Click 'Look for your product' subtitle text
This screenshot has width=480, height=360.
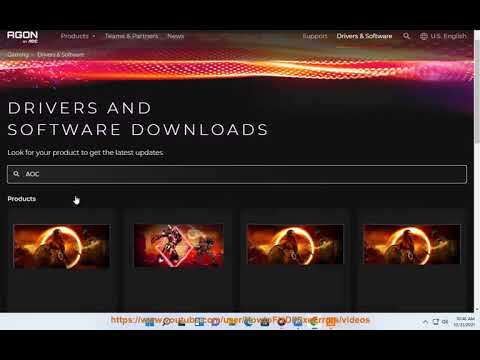coord(86,153)
